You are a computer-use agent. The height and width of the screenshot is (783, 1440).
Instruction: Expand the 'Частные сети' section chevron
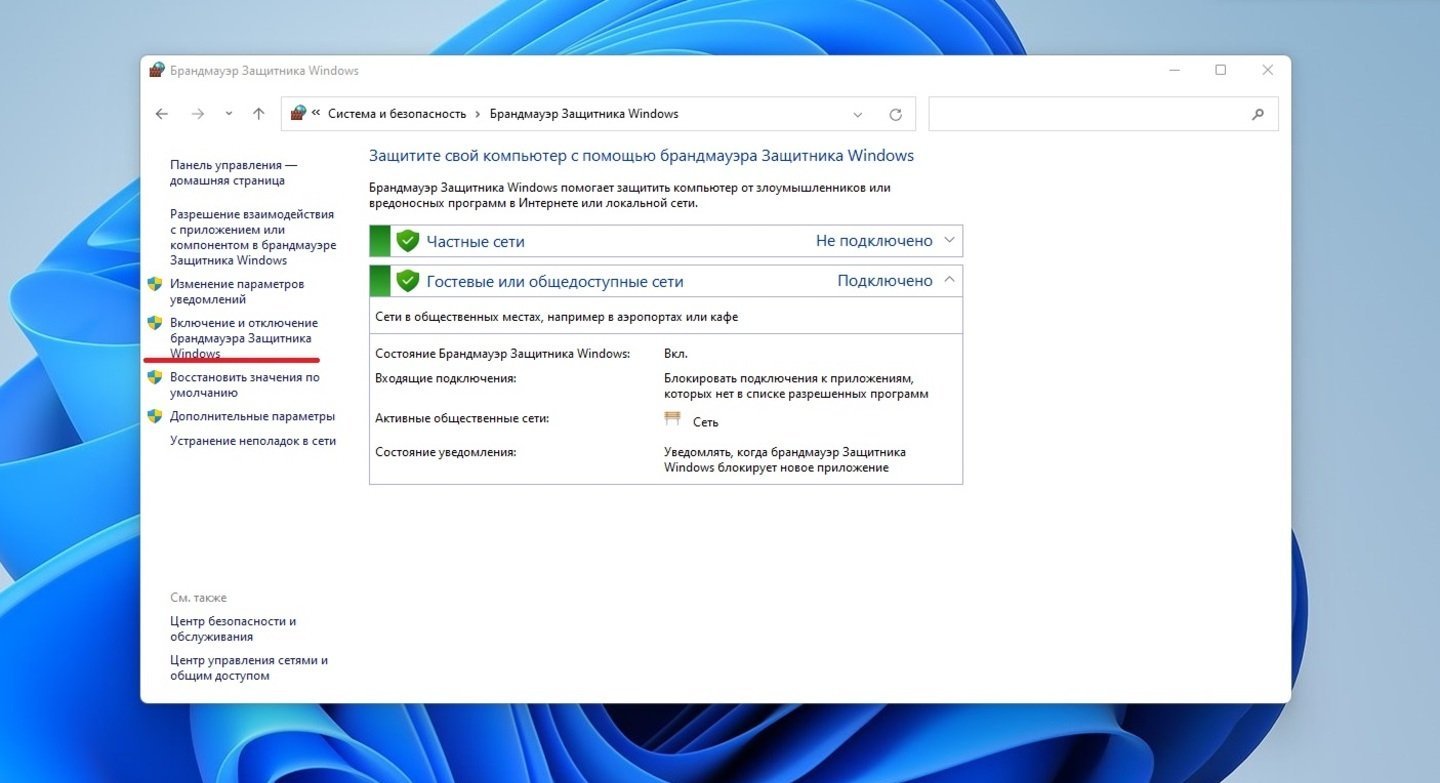tap(950, 240)
